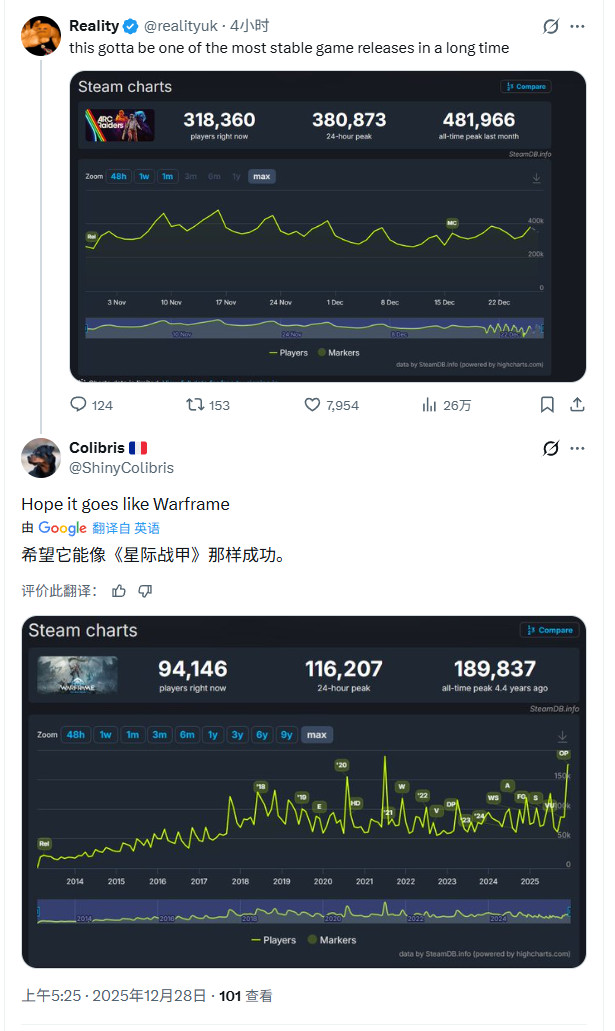
Task: Select 1y zoom on Warframe chart
Action: [212, 735]
